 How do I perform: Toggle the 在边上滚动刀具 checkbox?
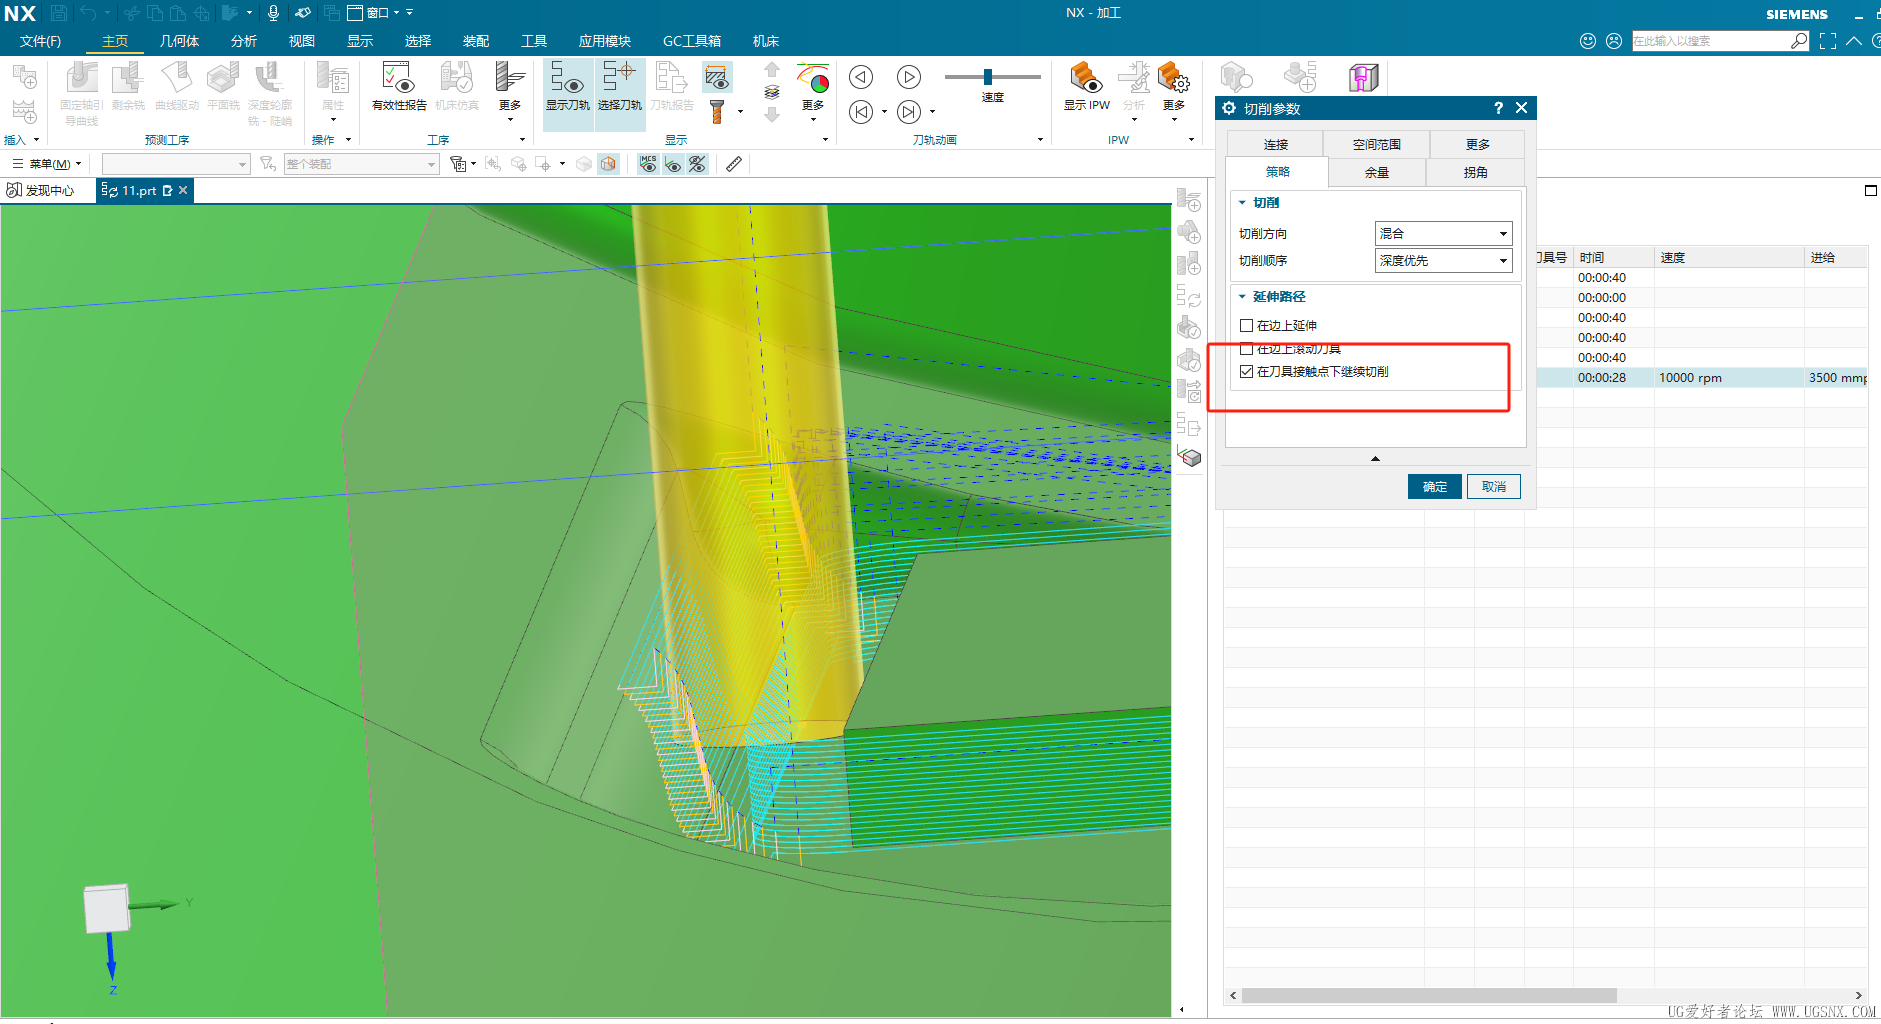(x=1246, y=349)
